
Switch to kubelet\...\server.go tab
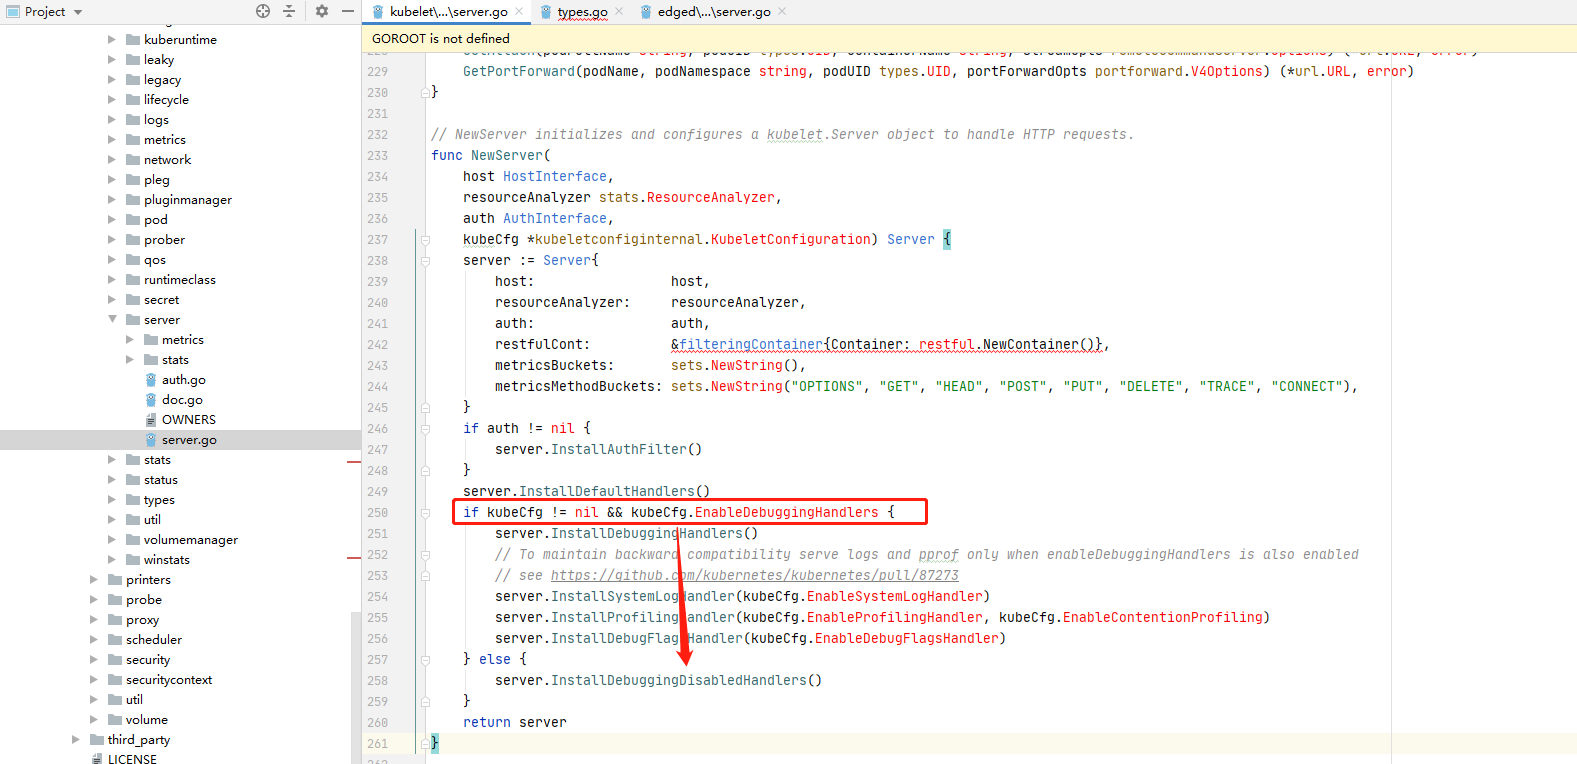[x=448, y=12]
